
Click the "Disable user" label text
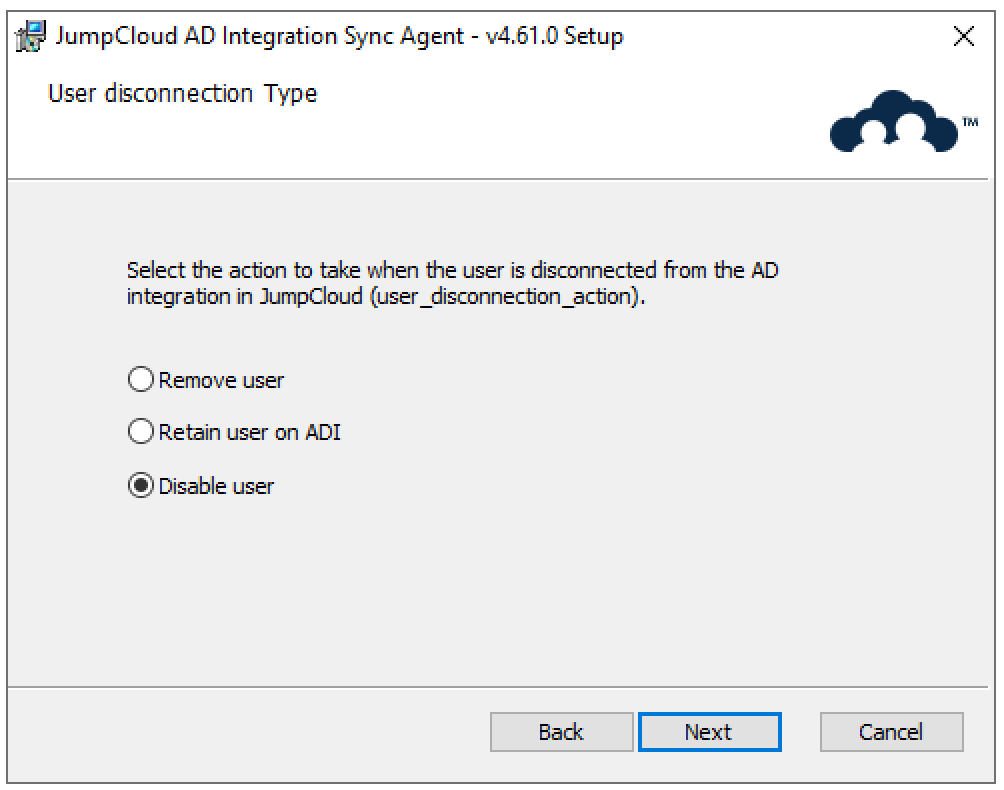pos(216,486)
